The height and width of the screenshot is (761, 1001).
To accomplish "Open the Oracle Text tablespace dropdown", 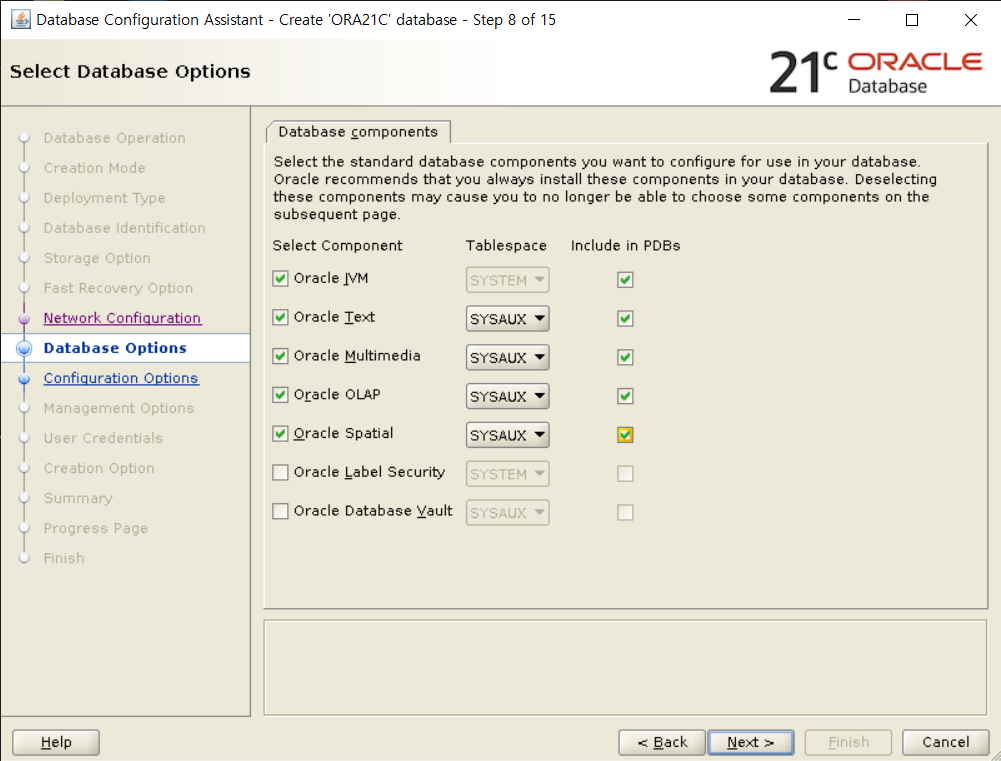I will click(x=508, y=319).
